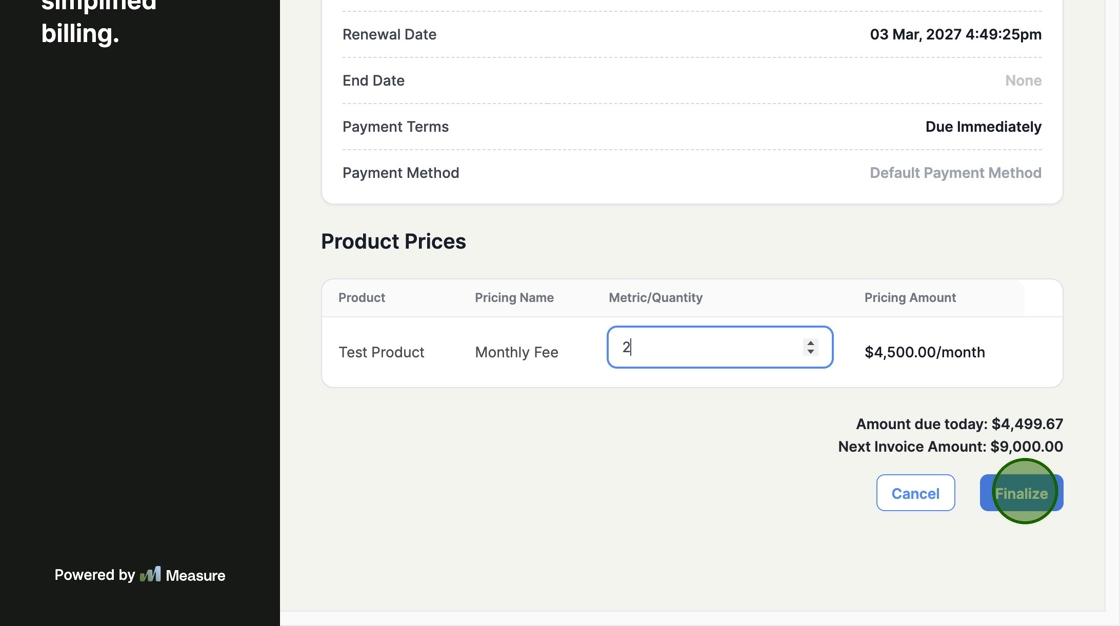Click the Measure brand name text
This screenshot has height=626, width=1120.
pos(195,575)
